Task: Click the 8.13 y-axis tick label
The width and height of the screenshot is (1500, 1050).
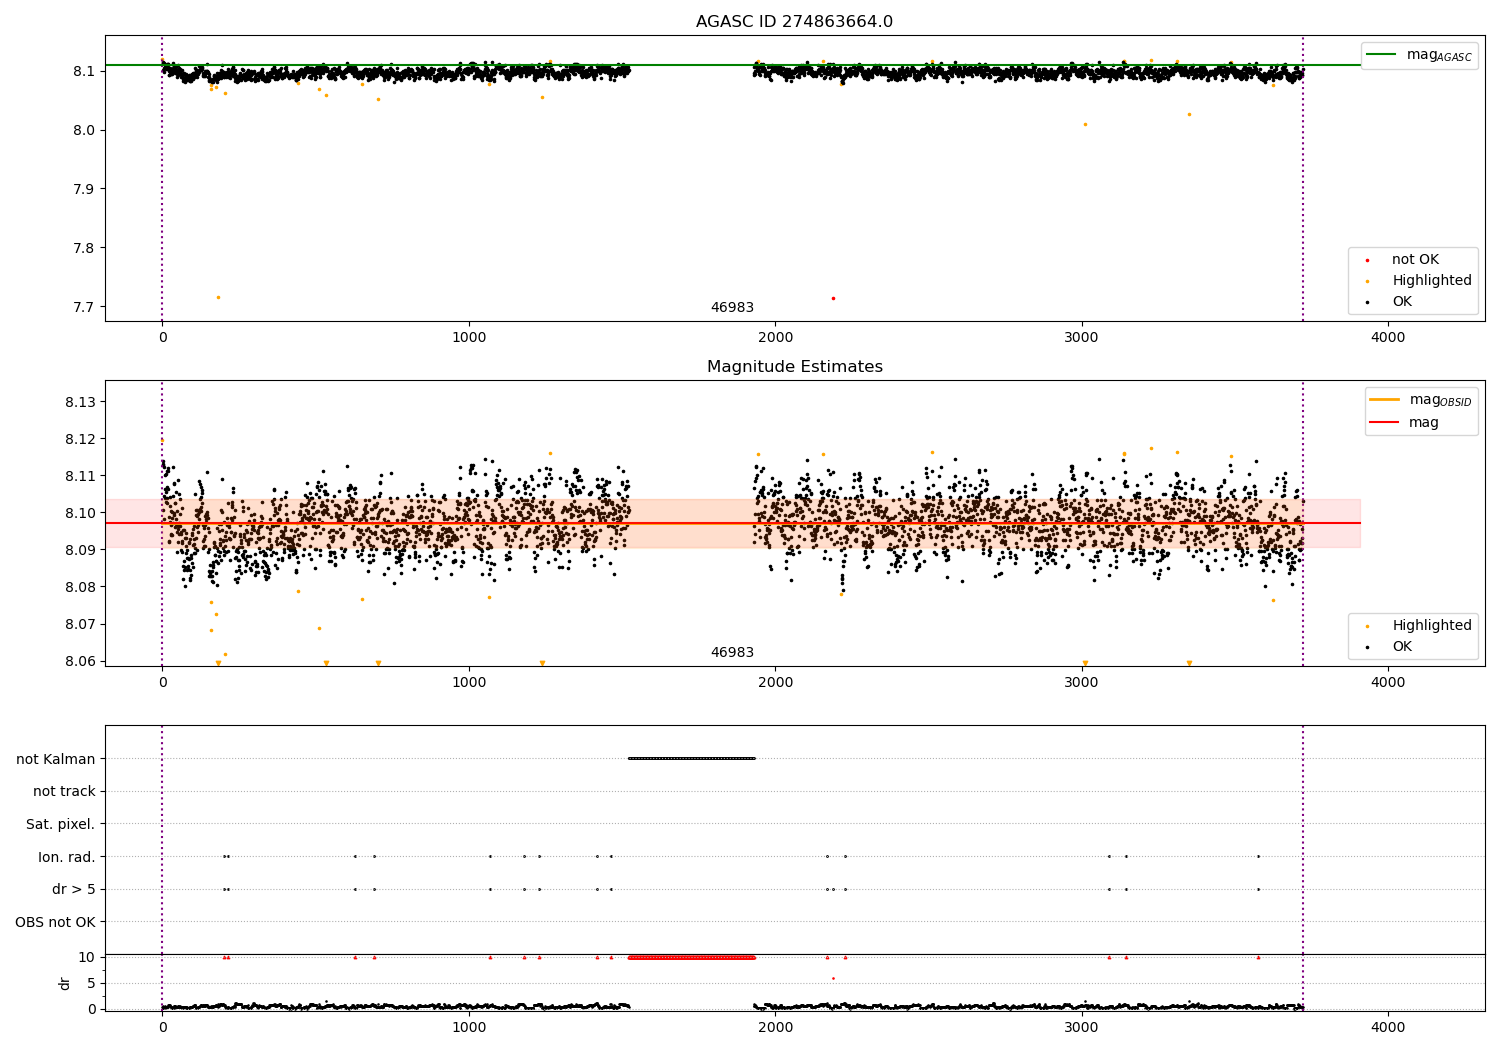Action: (80, 402)
